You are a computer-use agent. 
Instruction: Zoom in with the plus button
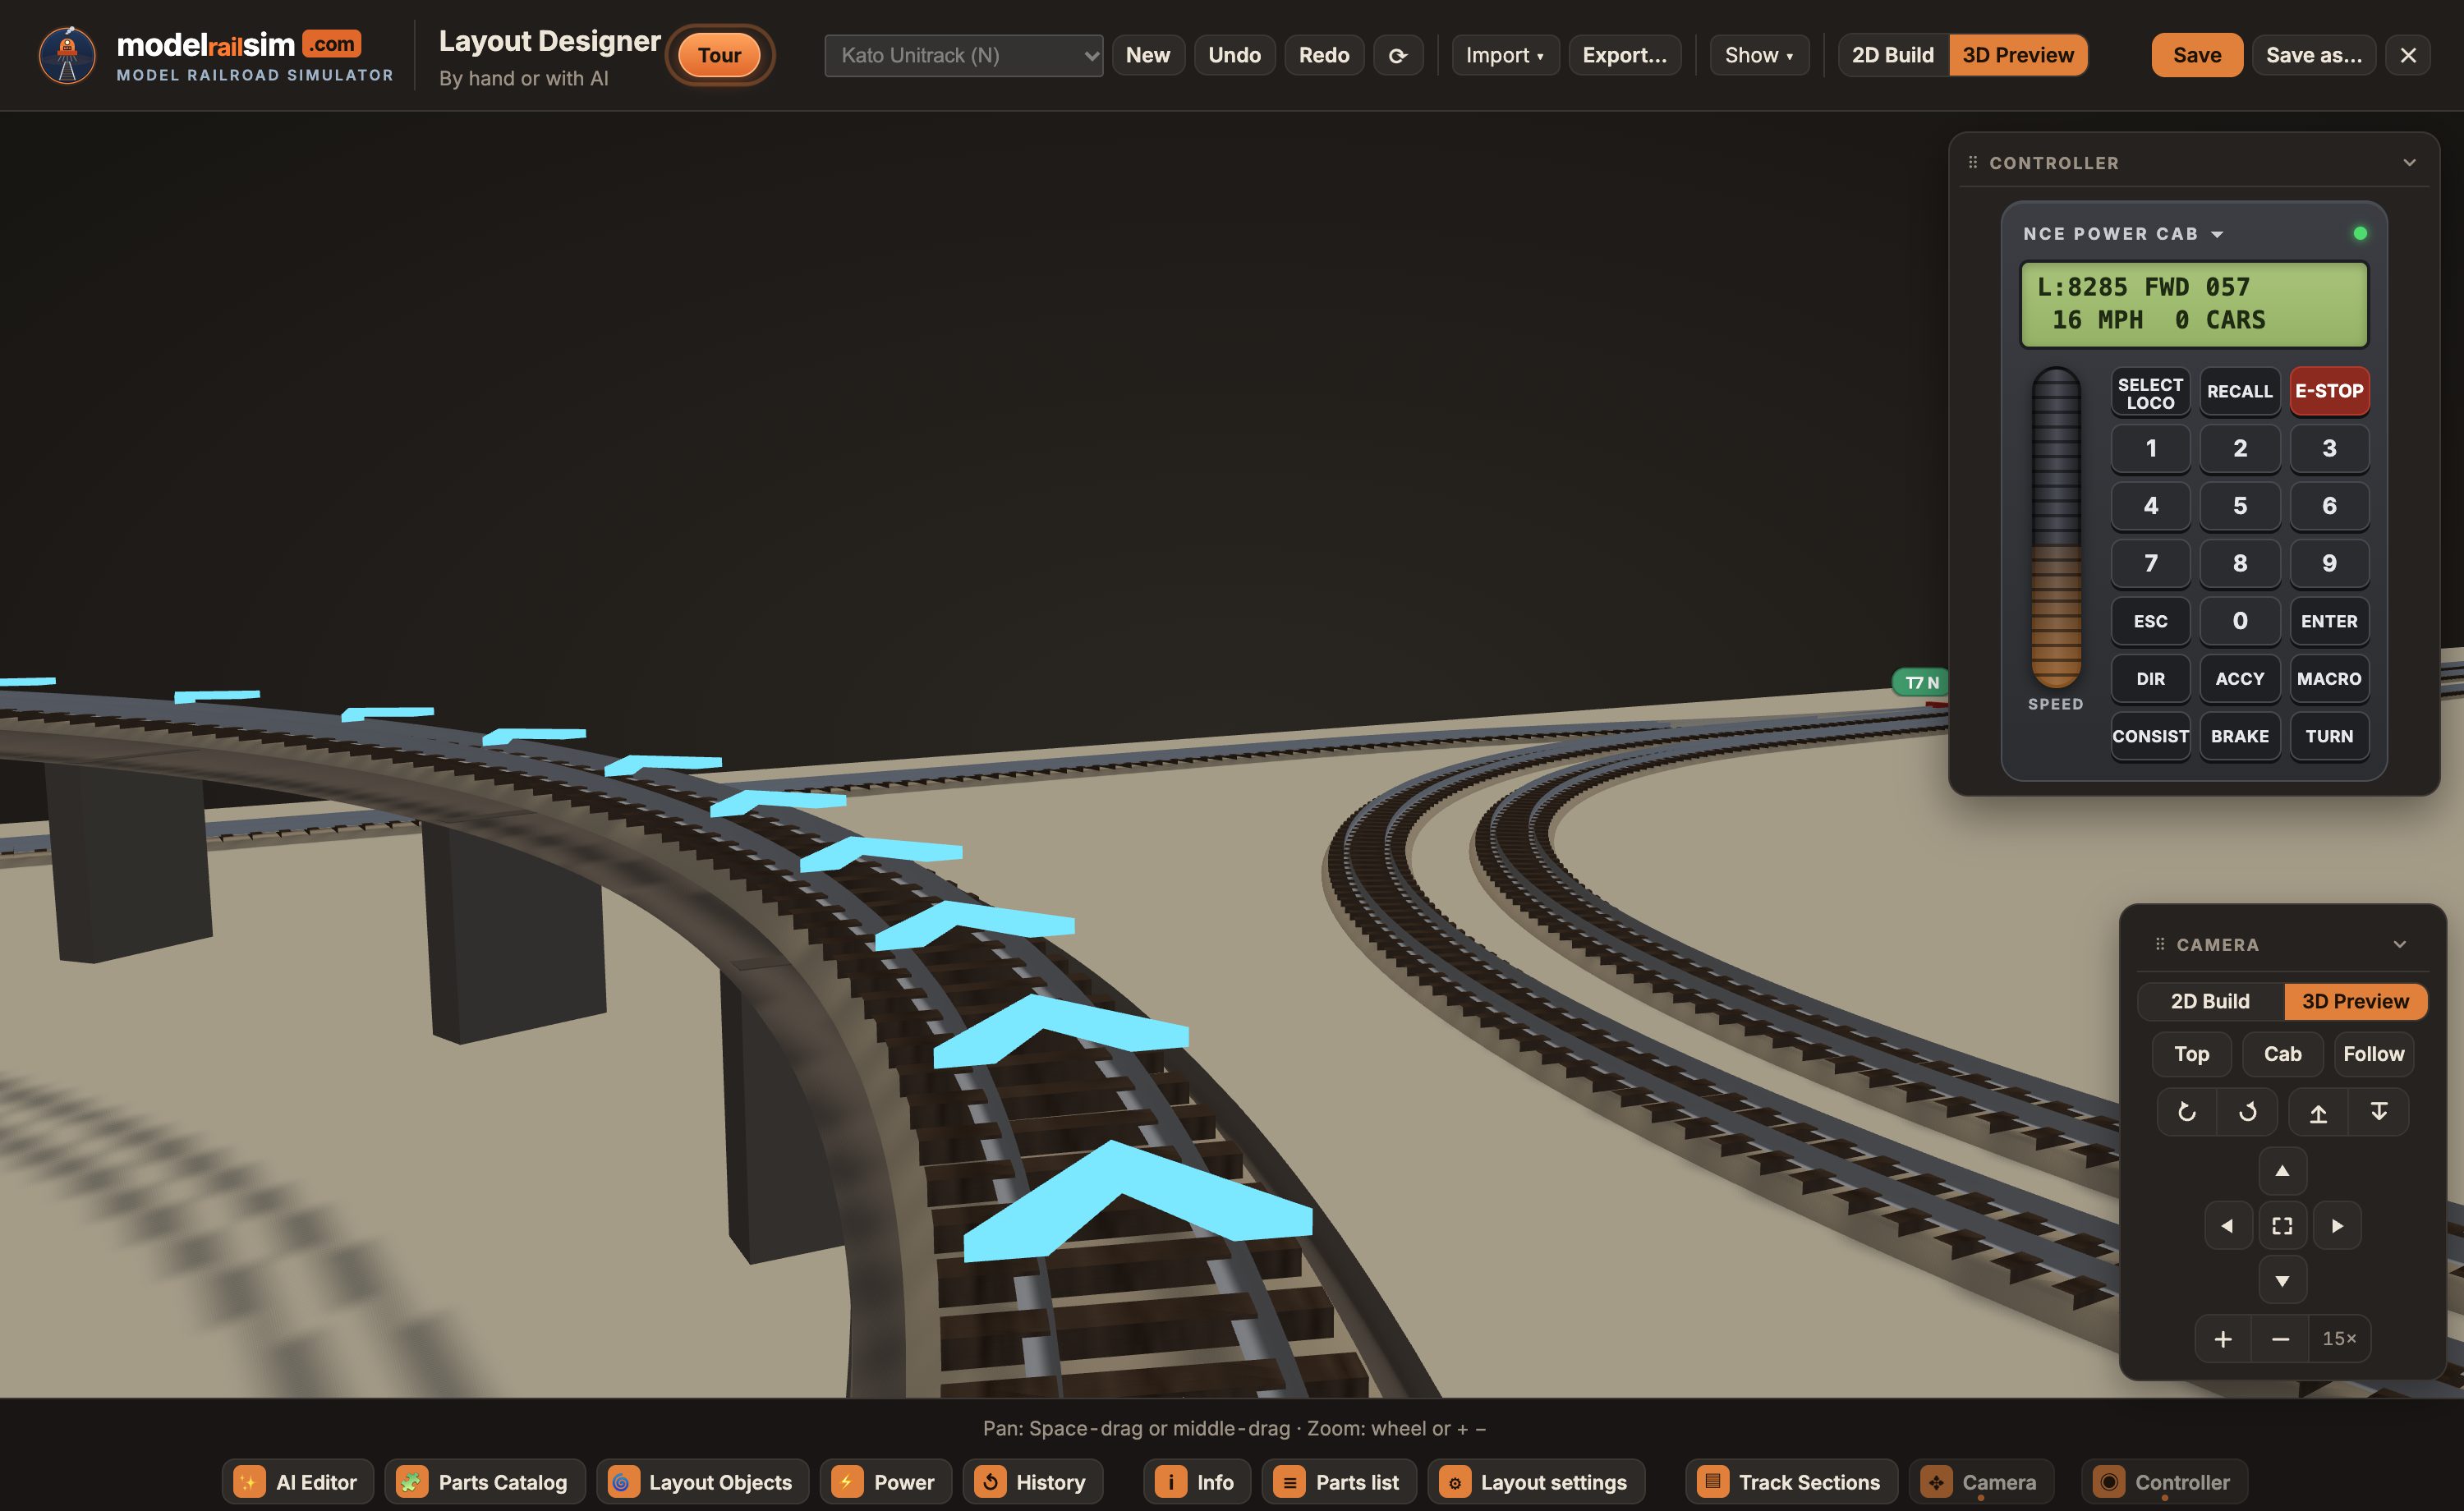click(x=2222, y=1338)
